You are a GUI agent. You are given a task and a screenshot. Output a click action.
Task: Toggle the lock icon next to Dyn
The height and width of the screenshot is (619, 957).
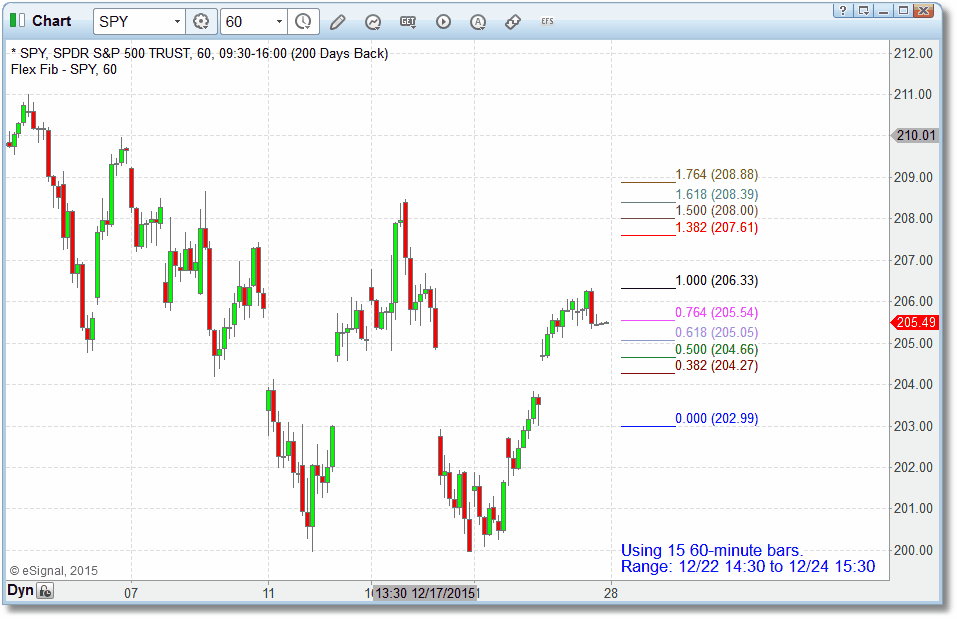(x=46, y=591)
